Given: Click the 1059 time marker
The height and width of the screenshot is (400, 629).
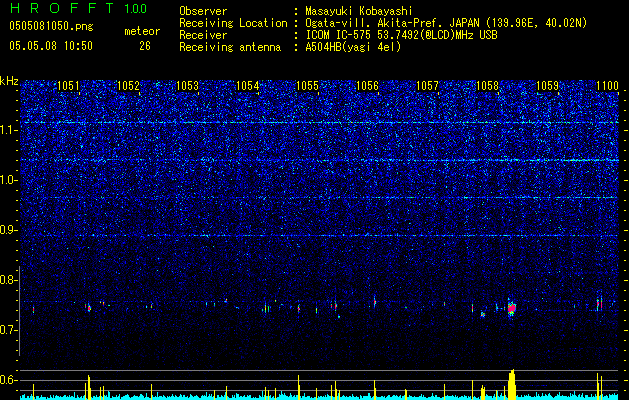Looking at the screenshot, I should click(548, 86).
